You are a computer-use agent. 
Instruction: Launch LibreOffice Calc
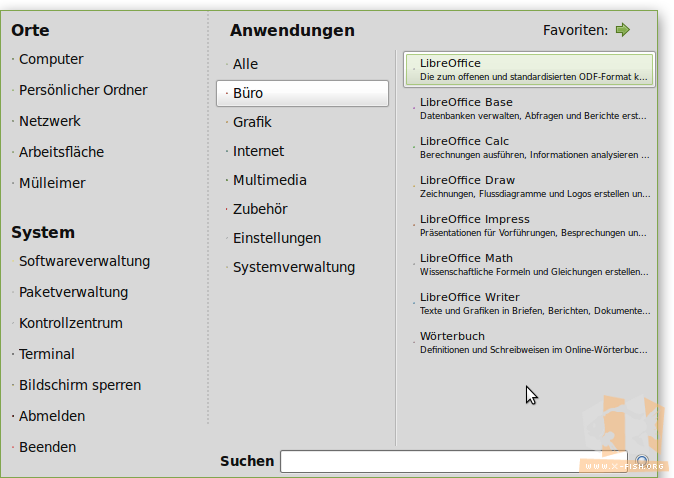[x=529, y=147]
